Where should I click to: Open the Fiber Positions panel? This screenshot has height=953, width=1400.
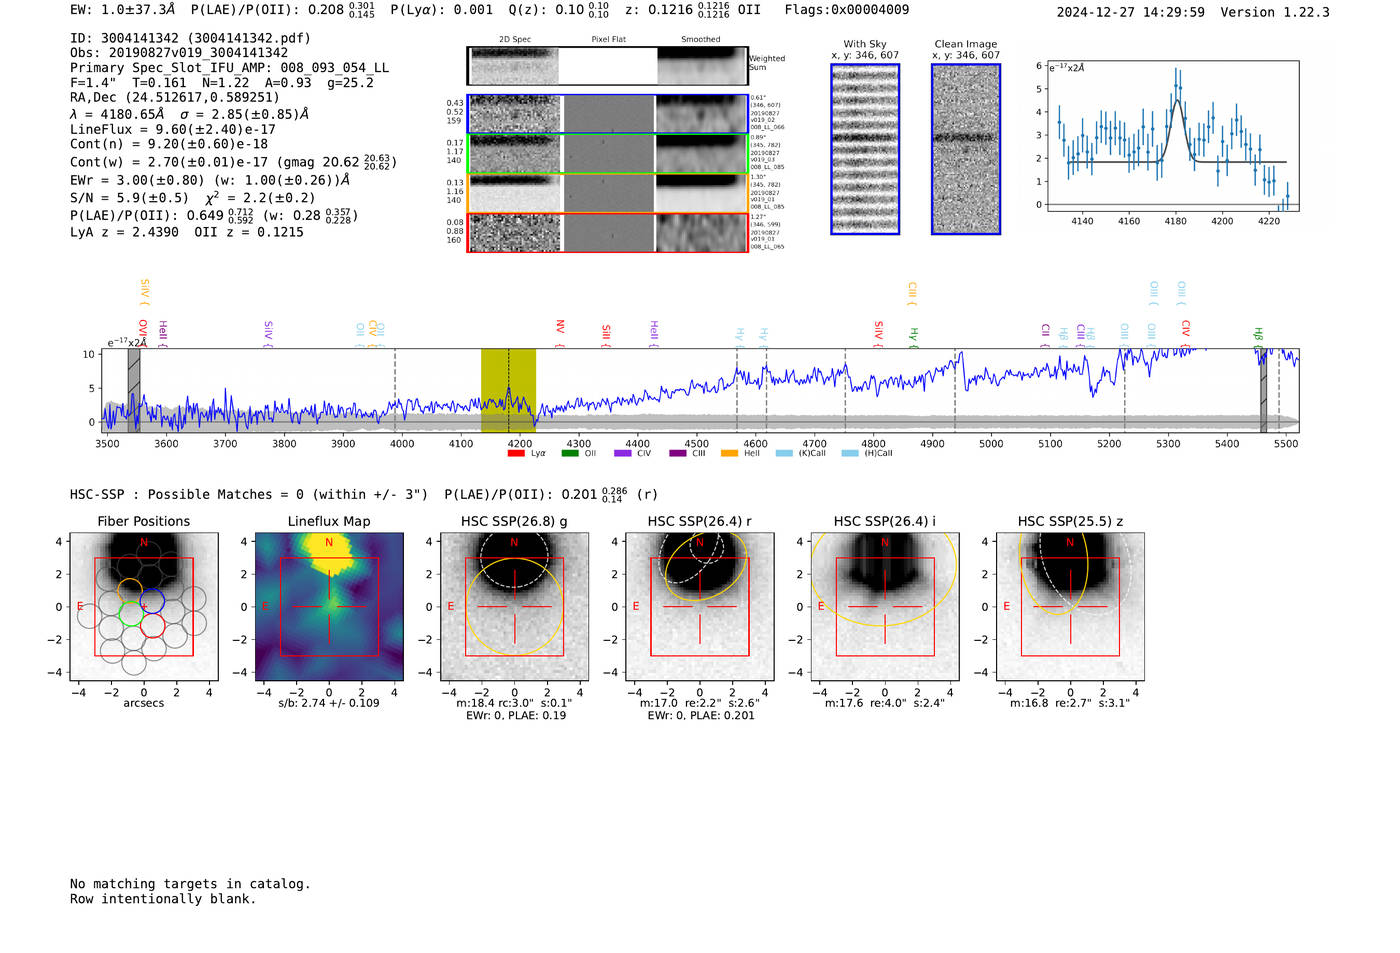coord(144,607)
